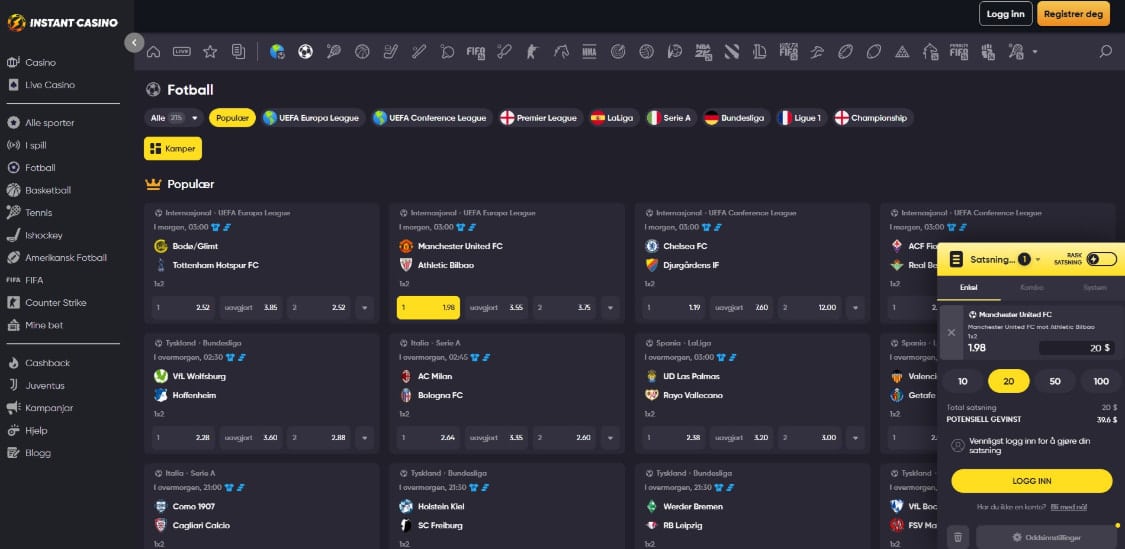Select the MMA icon in sports bar
The height and width of the screenshot is (549, 1125).
click(x=590, y=52)
